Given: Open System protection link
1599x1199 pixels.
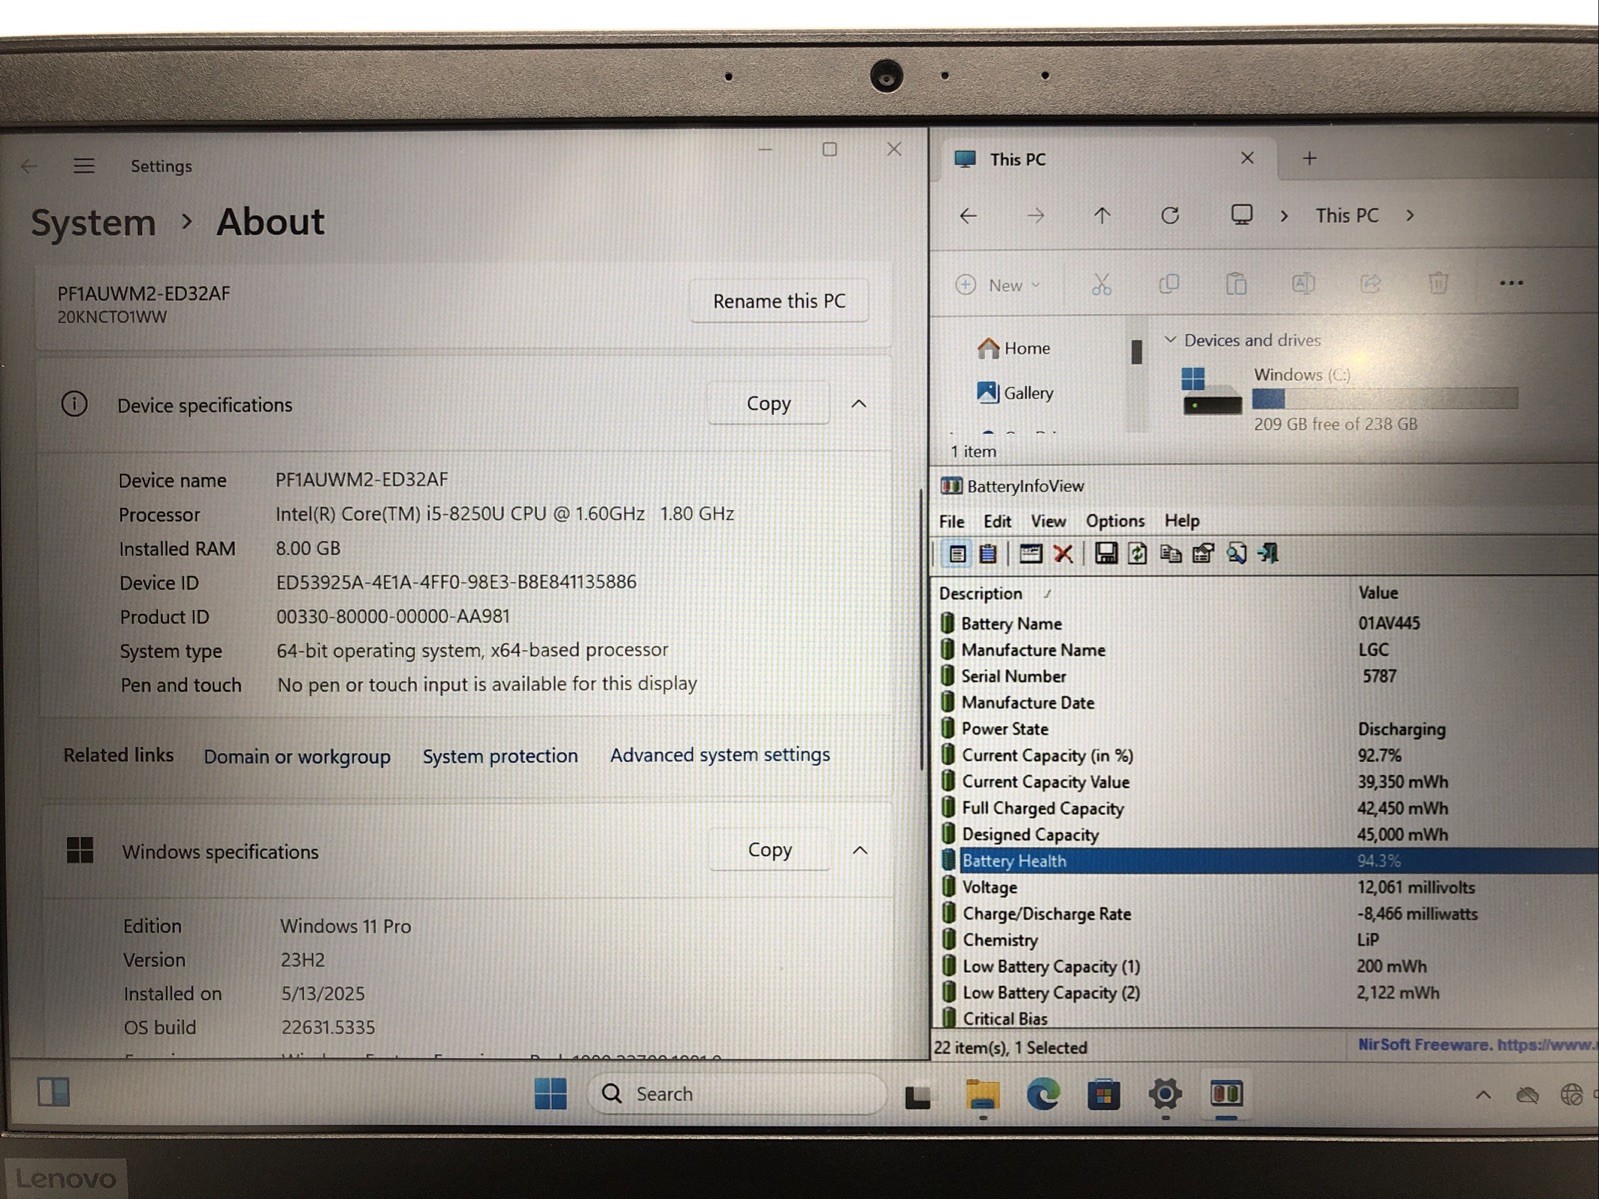Looking at the screenshot, I should coord(500,756).
